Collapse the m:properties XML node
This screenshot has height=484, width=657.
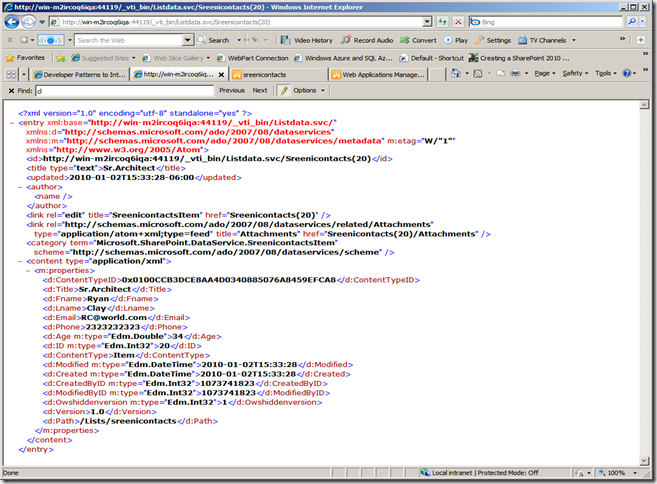28,271
